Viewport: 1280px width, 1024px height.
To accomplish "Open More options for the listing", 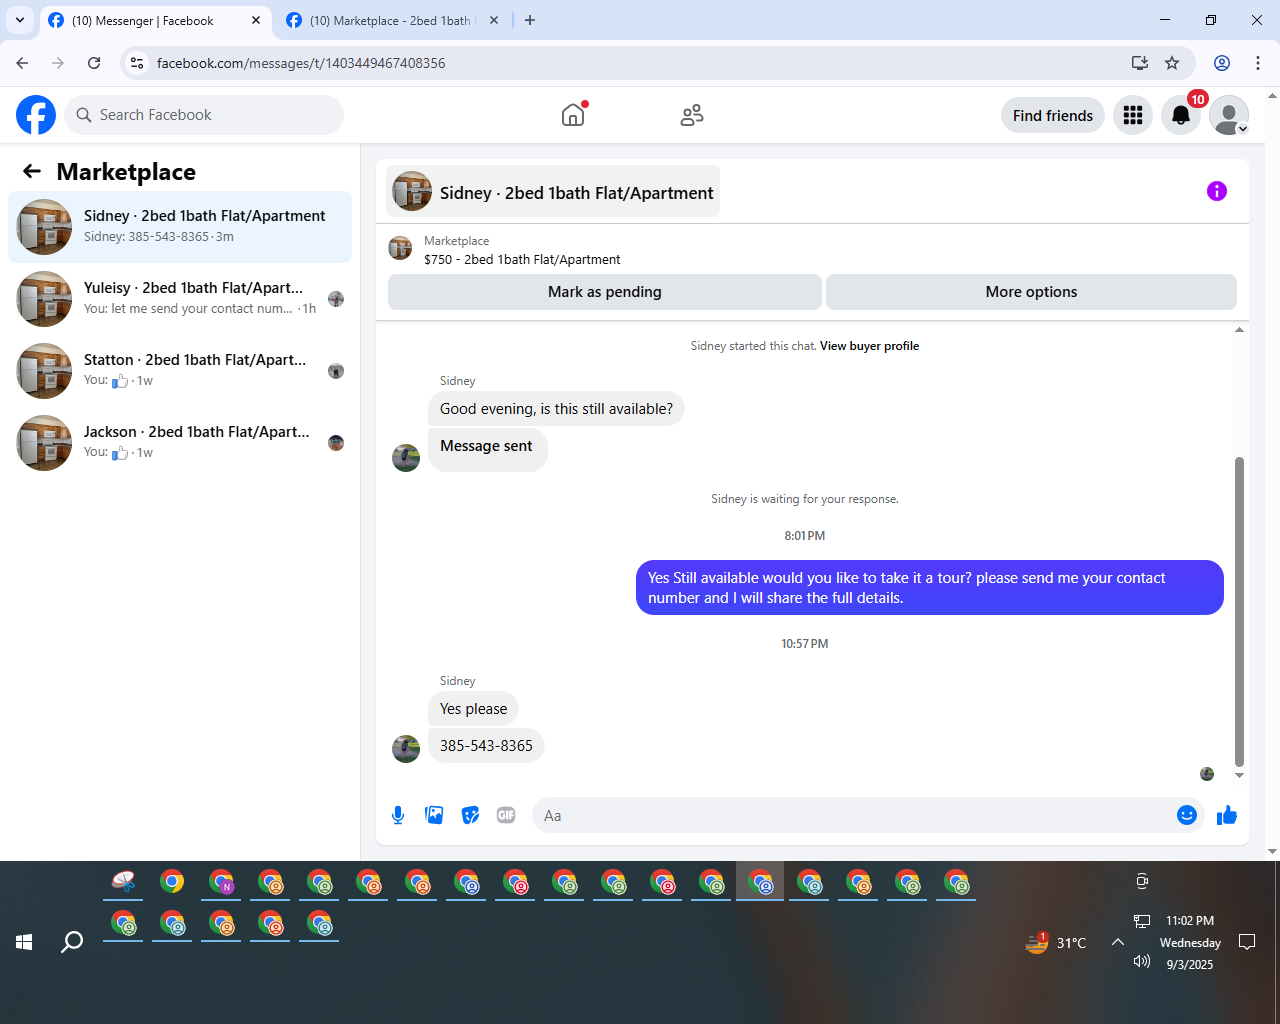I will click(1031, 292).
